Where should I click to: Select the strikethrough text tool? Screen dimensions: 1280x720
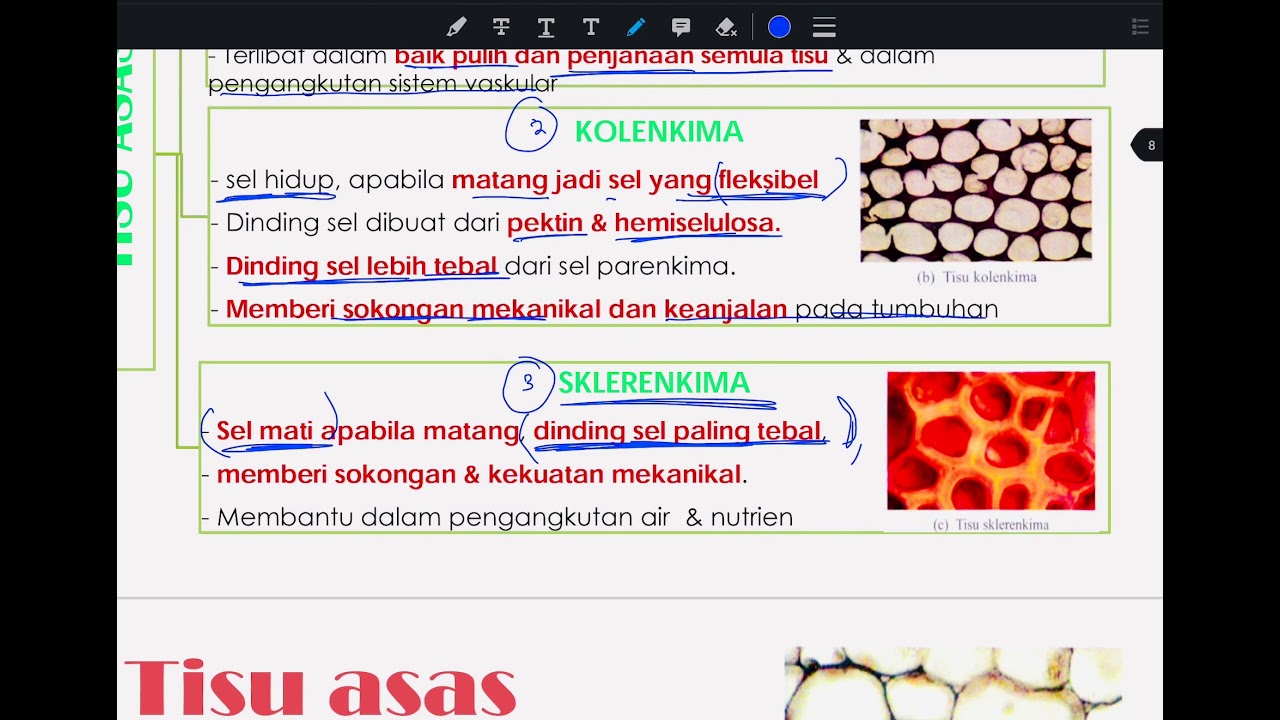[501, 27]
